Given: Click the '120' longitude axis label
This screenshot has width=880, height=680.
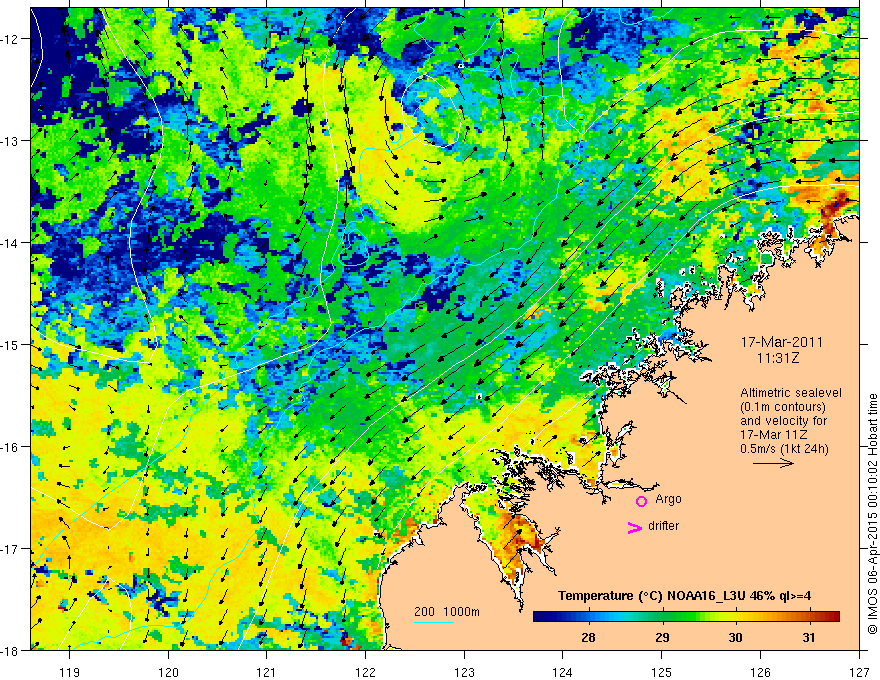Looking at the screenshot, I should point(168,672).
